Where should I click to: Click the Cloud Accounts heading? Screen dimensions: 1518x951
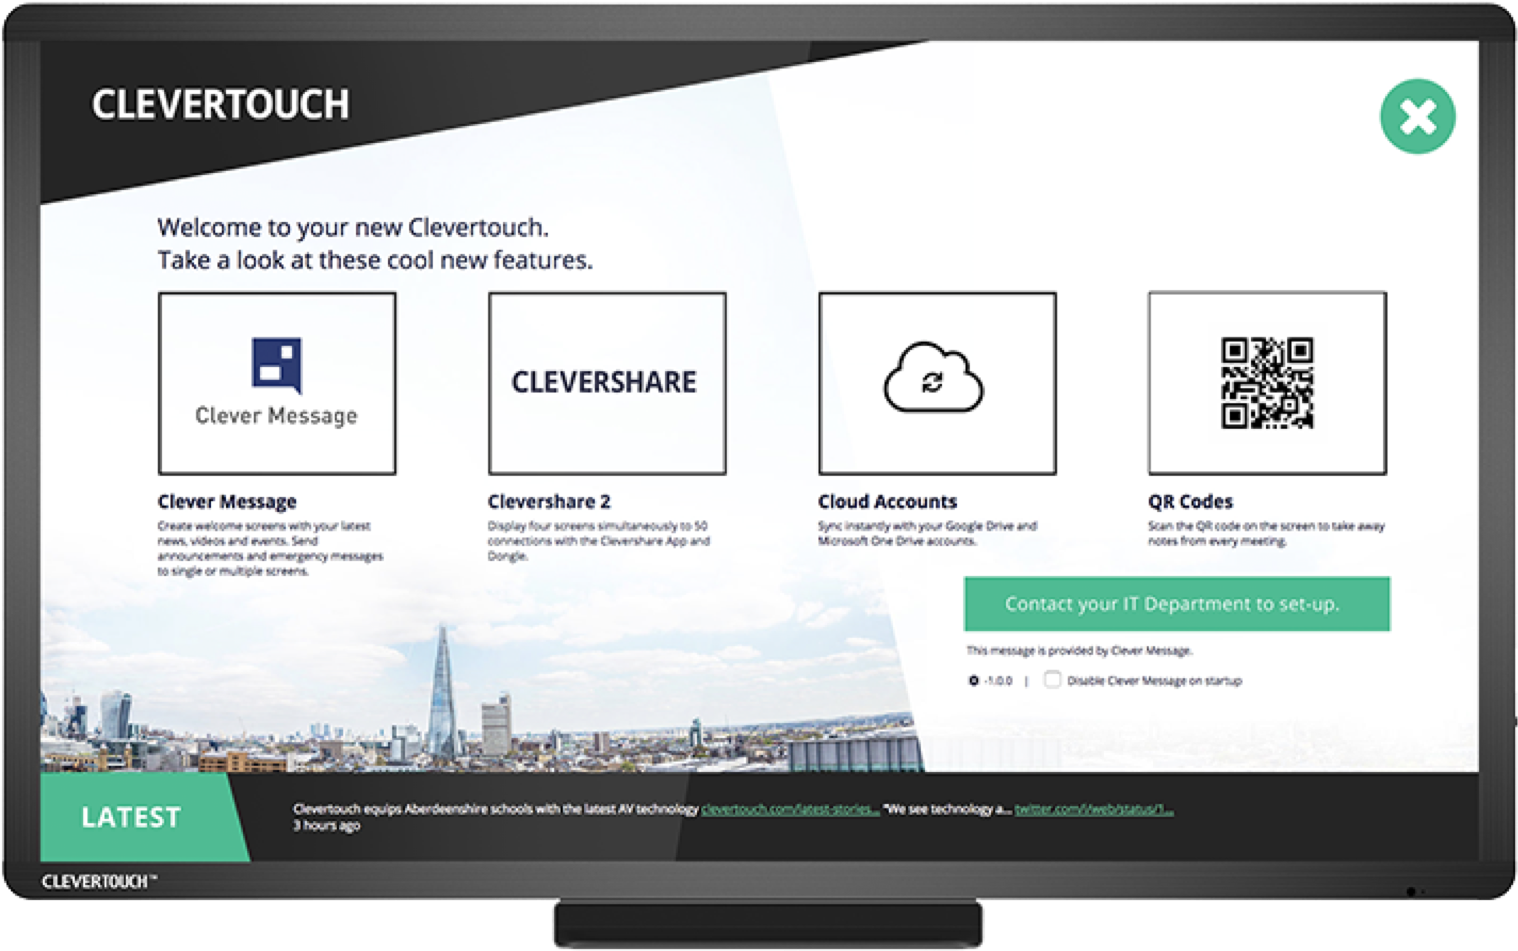(887, 502)
